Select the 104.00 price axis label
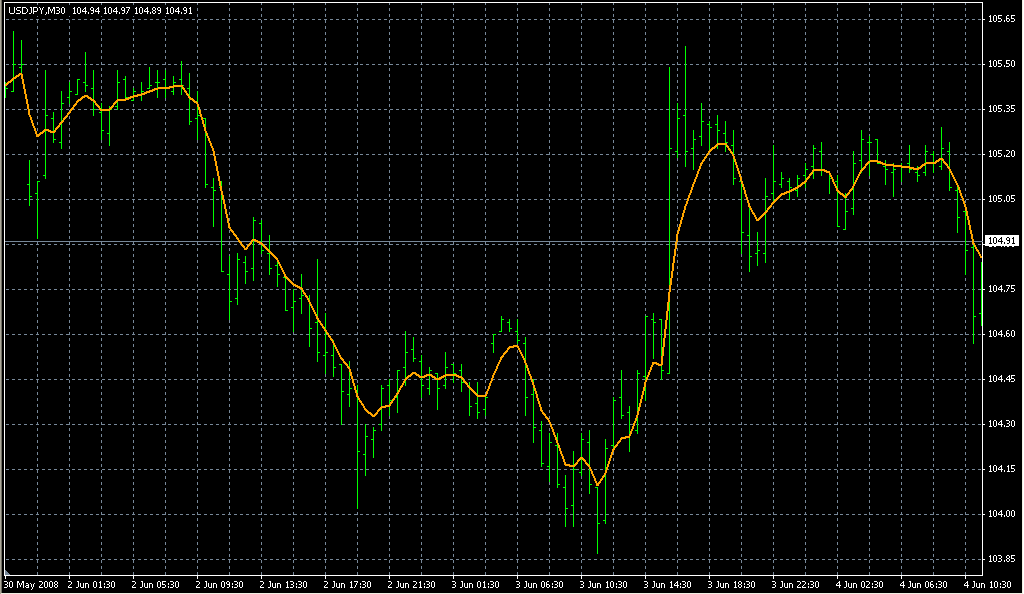Viewport: 1024px width, 594px height. point(1001,514)
